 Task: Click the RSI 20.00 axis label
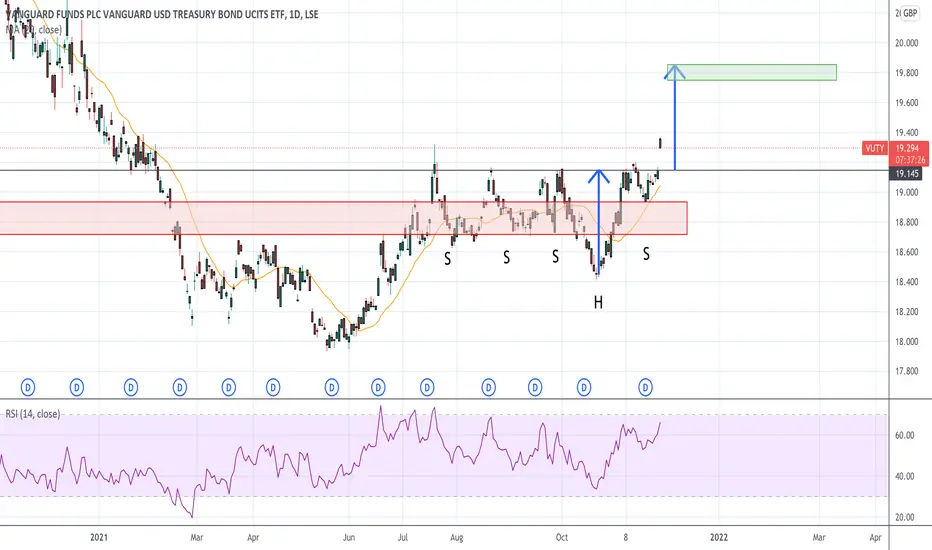905,517
